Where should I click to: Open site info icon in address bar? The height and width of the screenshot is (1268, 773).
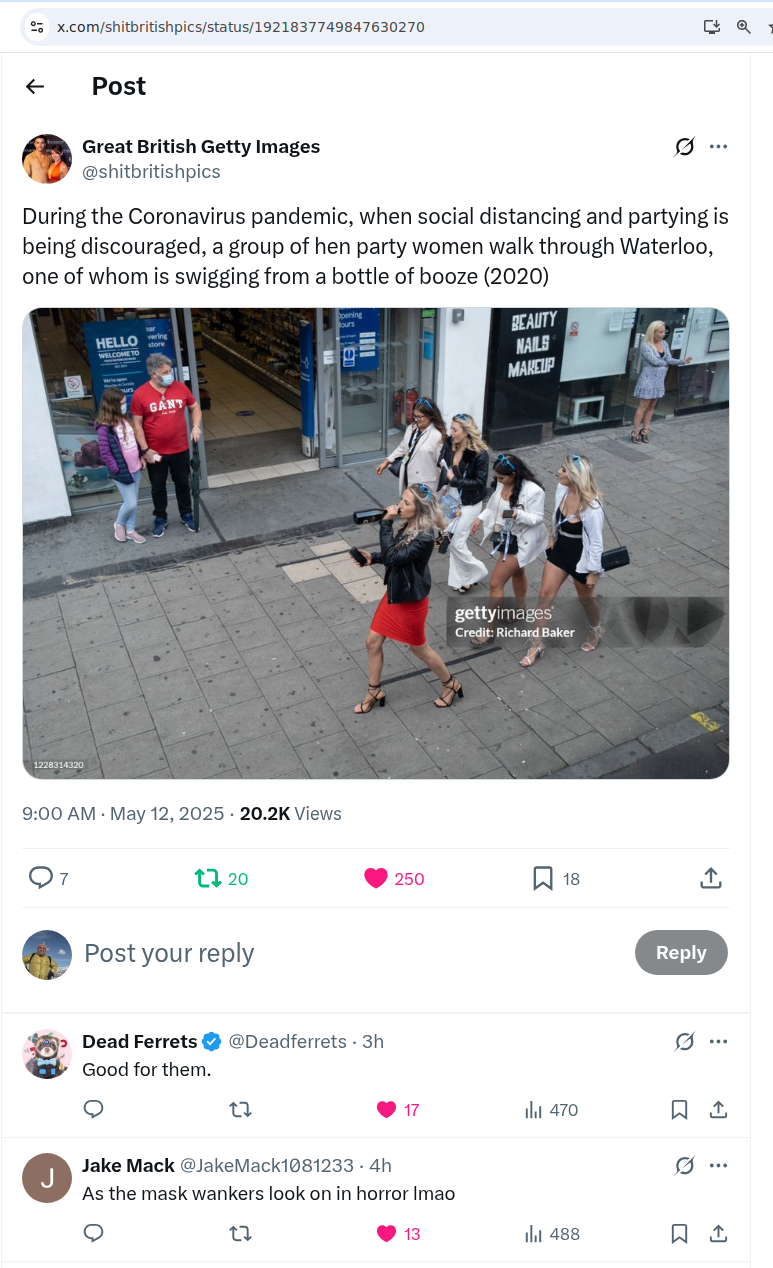tap(37, 27)
